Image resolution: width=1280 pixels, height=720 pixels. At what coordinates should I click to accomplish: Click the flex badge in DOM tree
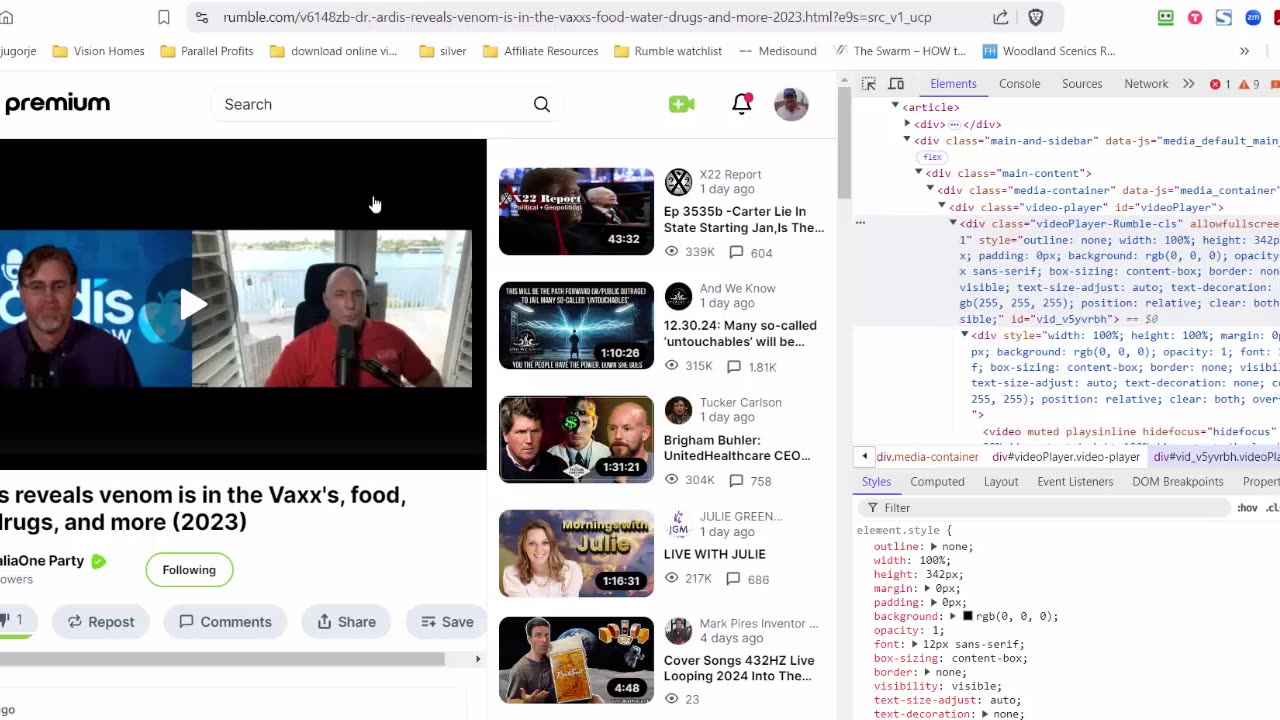coord(932,157)
